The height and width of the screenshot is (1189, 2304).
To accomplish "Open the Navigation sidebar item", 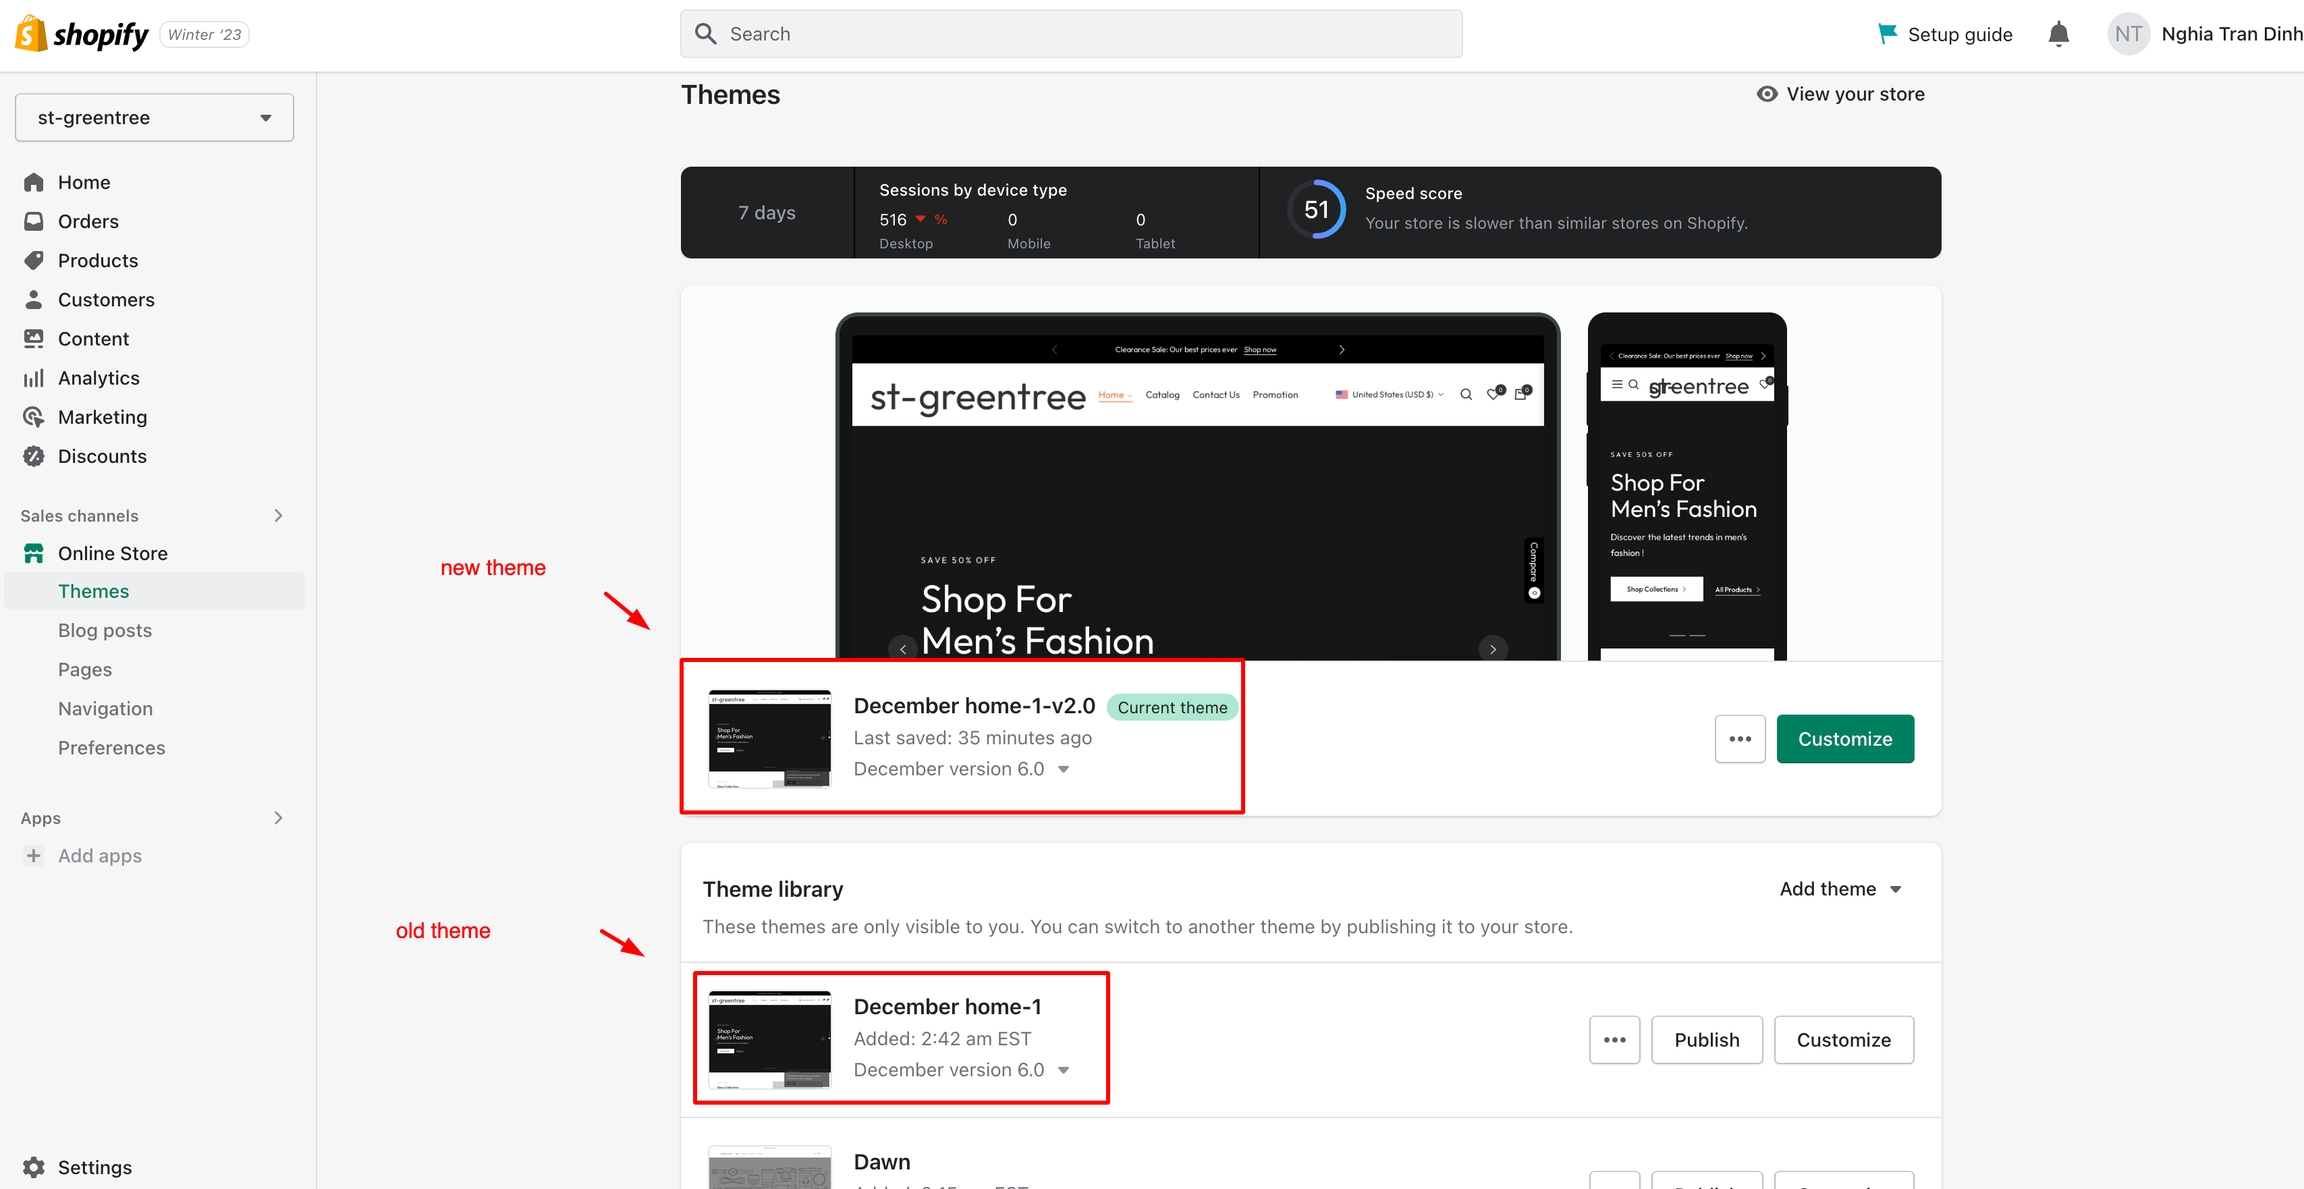I will [x=105, y=709].
